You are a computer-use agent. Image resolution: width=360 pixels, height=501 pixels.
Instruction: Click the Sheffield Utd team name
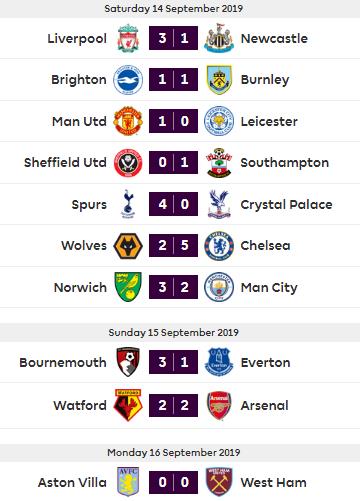tap(65, 162)
